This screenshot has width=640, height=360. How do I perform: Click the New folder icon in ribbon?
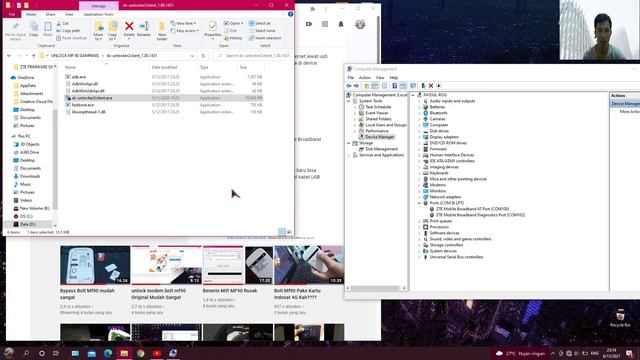point(162,27)
